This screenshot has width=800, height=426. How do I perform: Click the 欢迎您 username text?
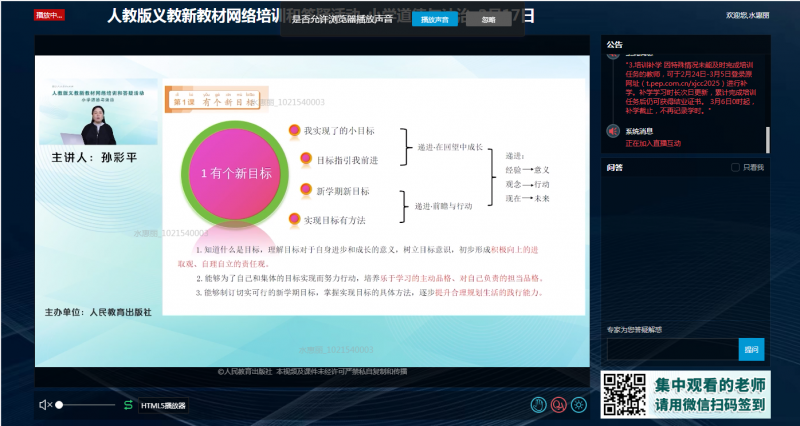pyautogui.click(x=747, y=15)
